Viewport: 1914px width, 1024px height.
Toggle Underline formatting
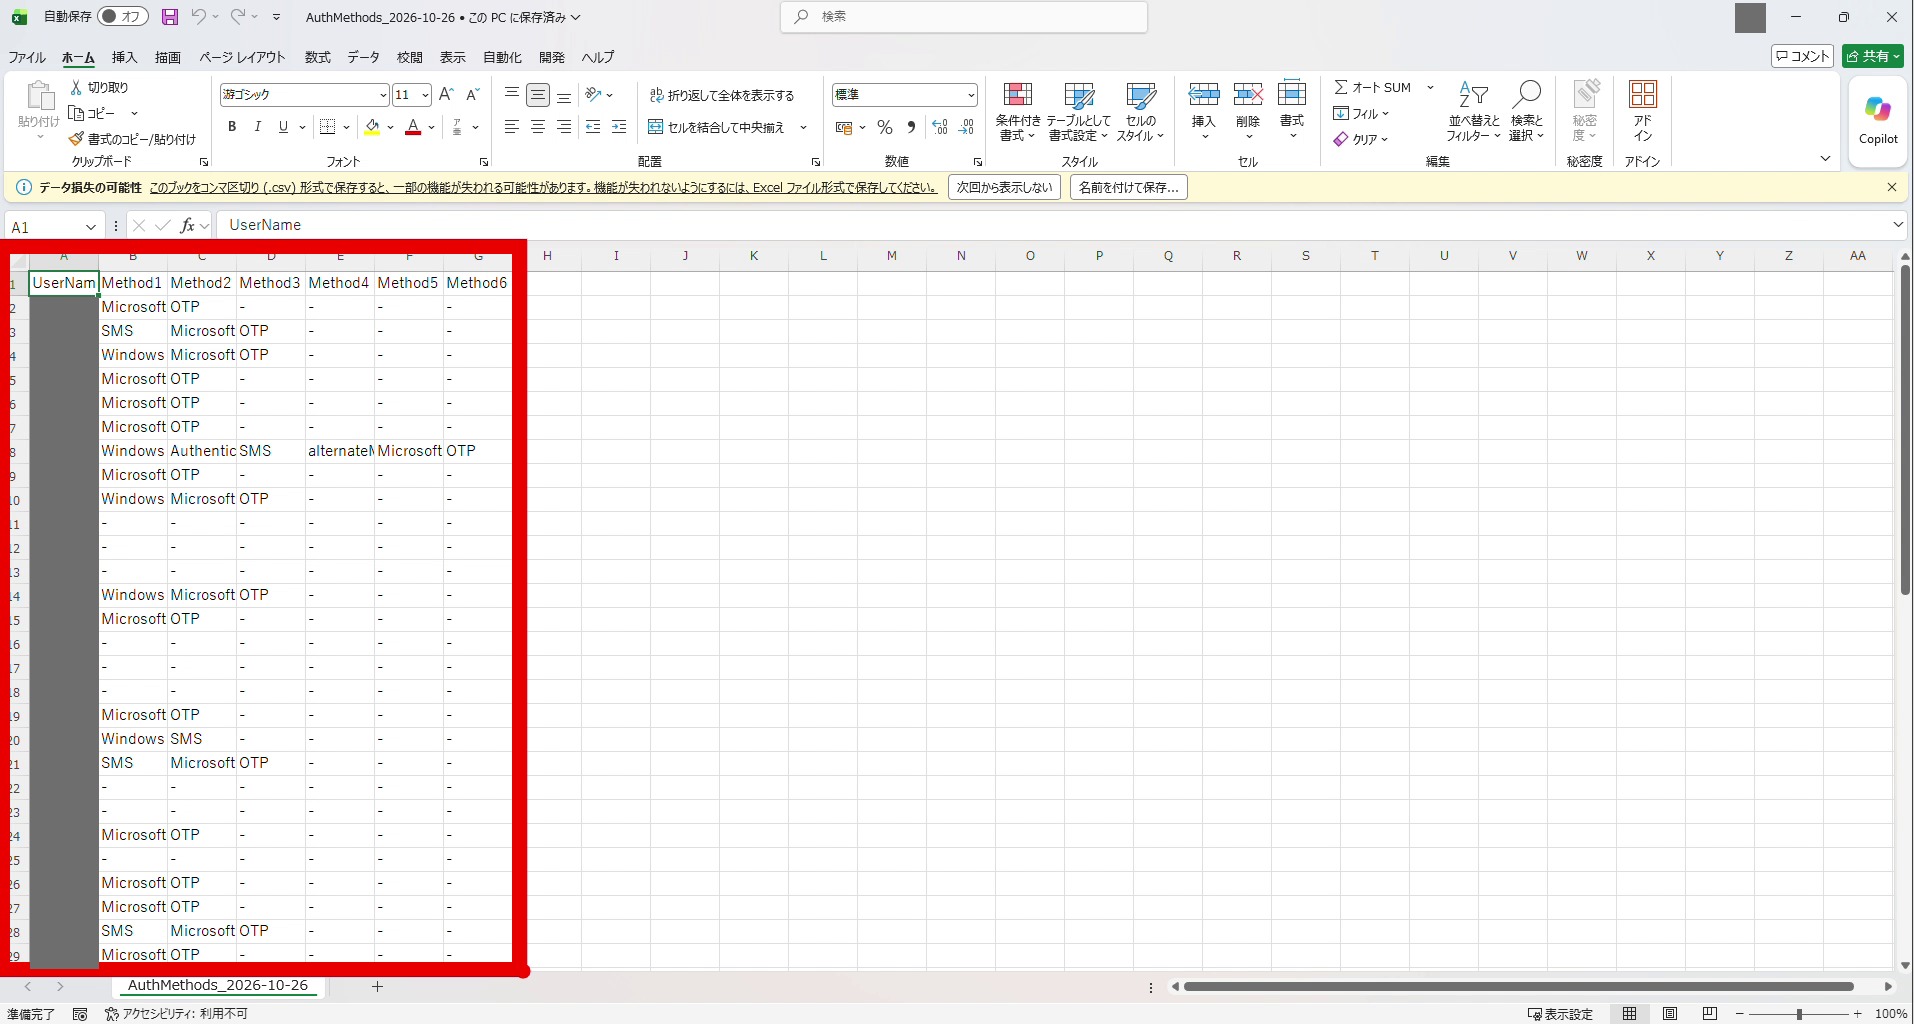point(283,127)
